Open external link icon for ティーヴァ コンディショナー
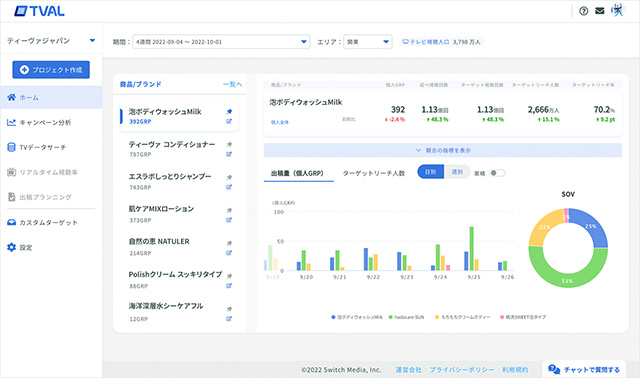The height and width of the screenshot is (378, 640). 229,154
